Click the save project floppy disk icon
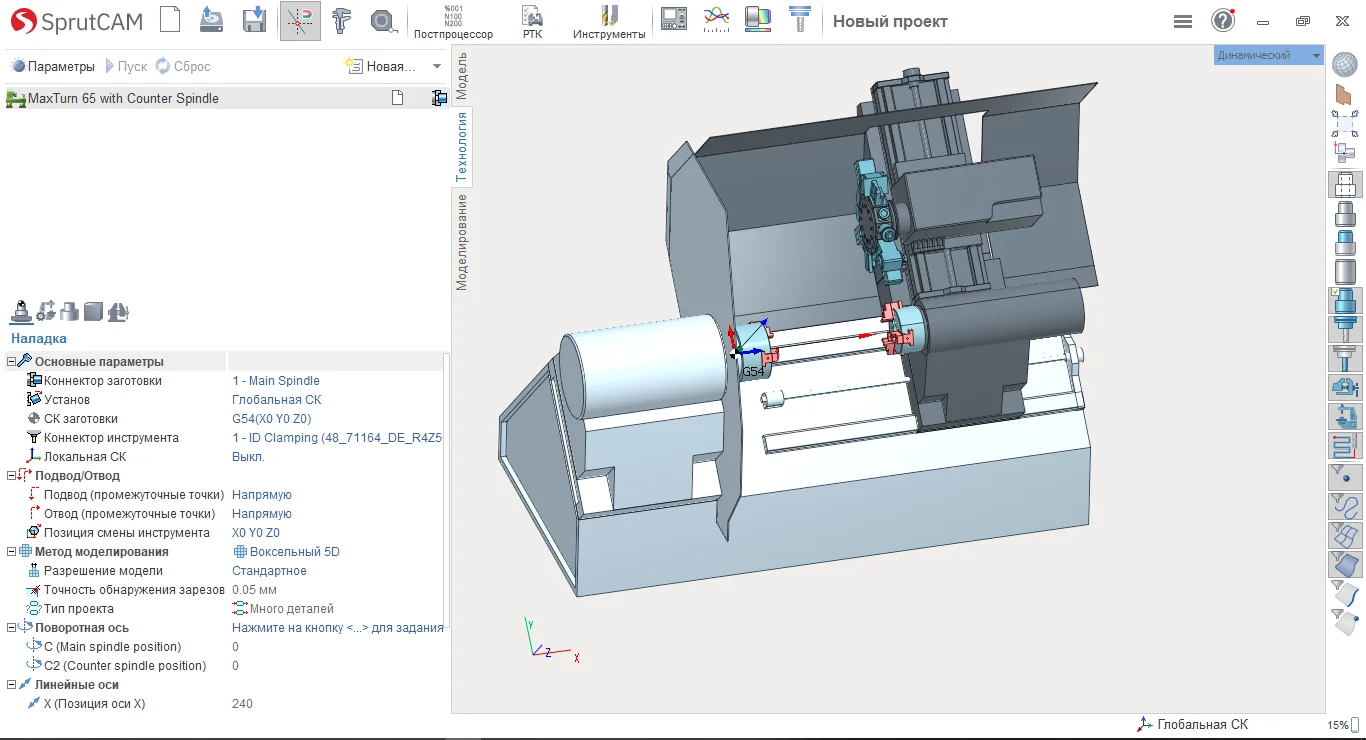The width and height of the screenshot is (1366, 740). pyautogui.click(x=254, y=20)
